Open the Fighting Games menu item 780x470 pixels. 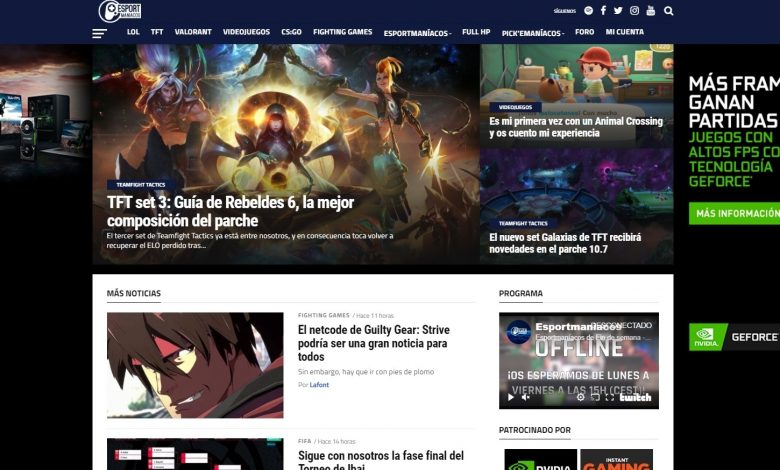(342, 32)
